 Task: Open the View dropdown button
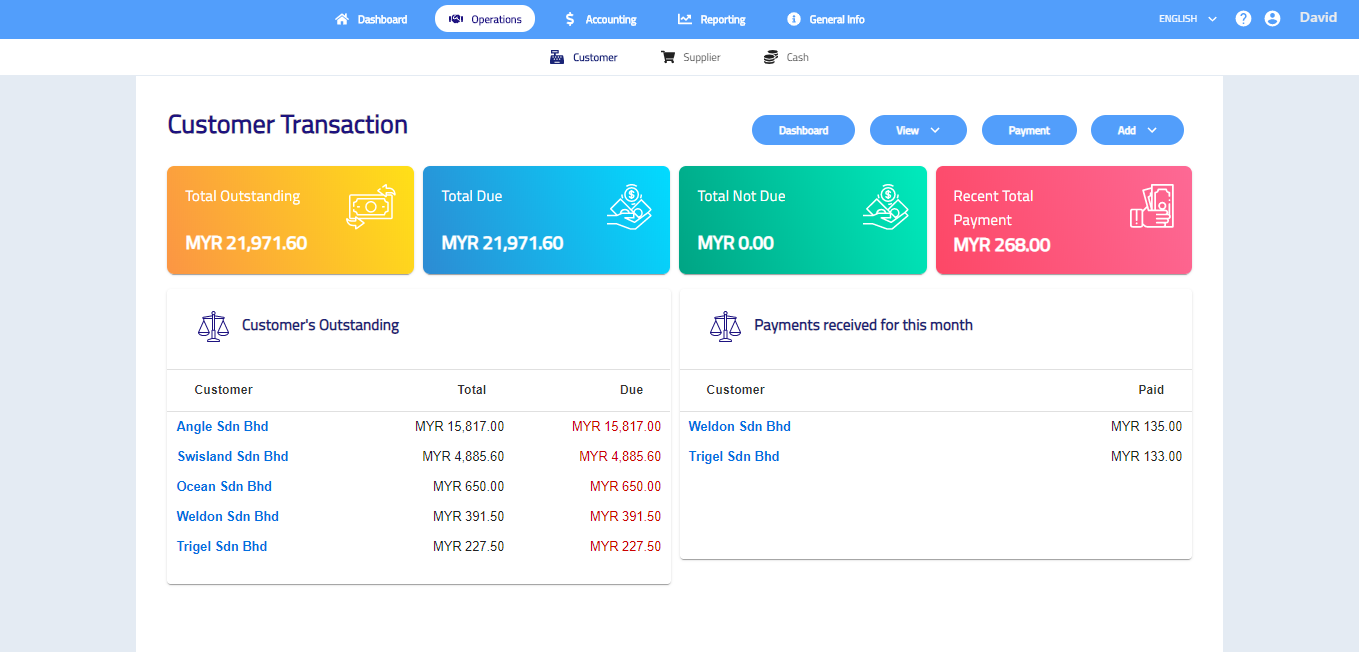click(917, 130)
